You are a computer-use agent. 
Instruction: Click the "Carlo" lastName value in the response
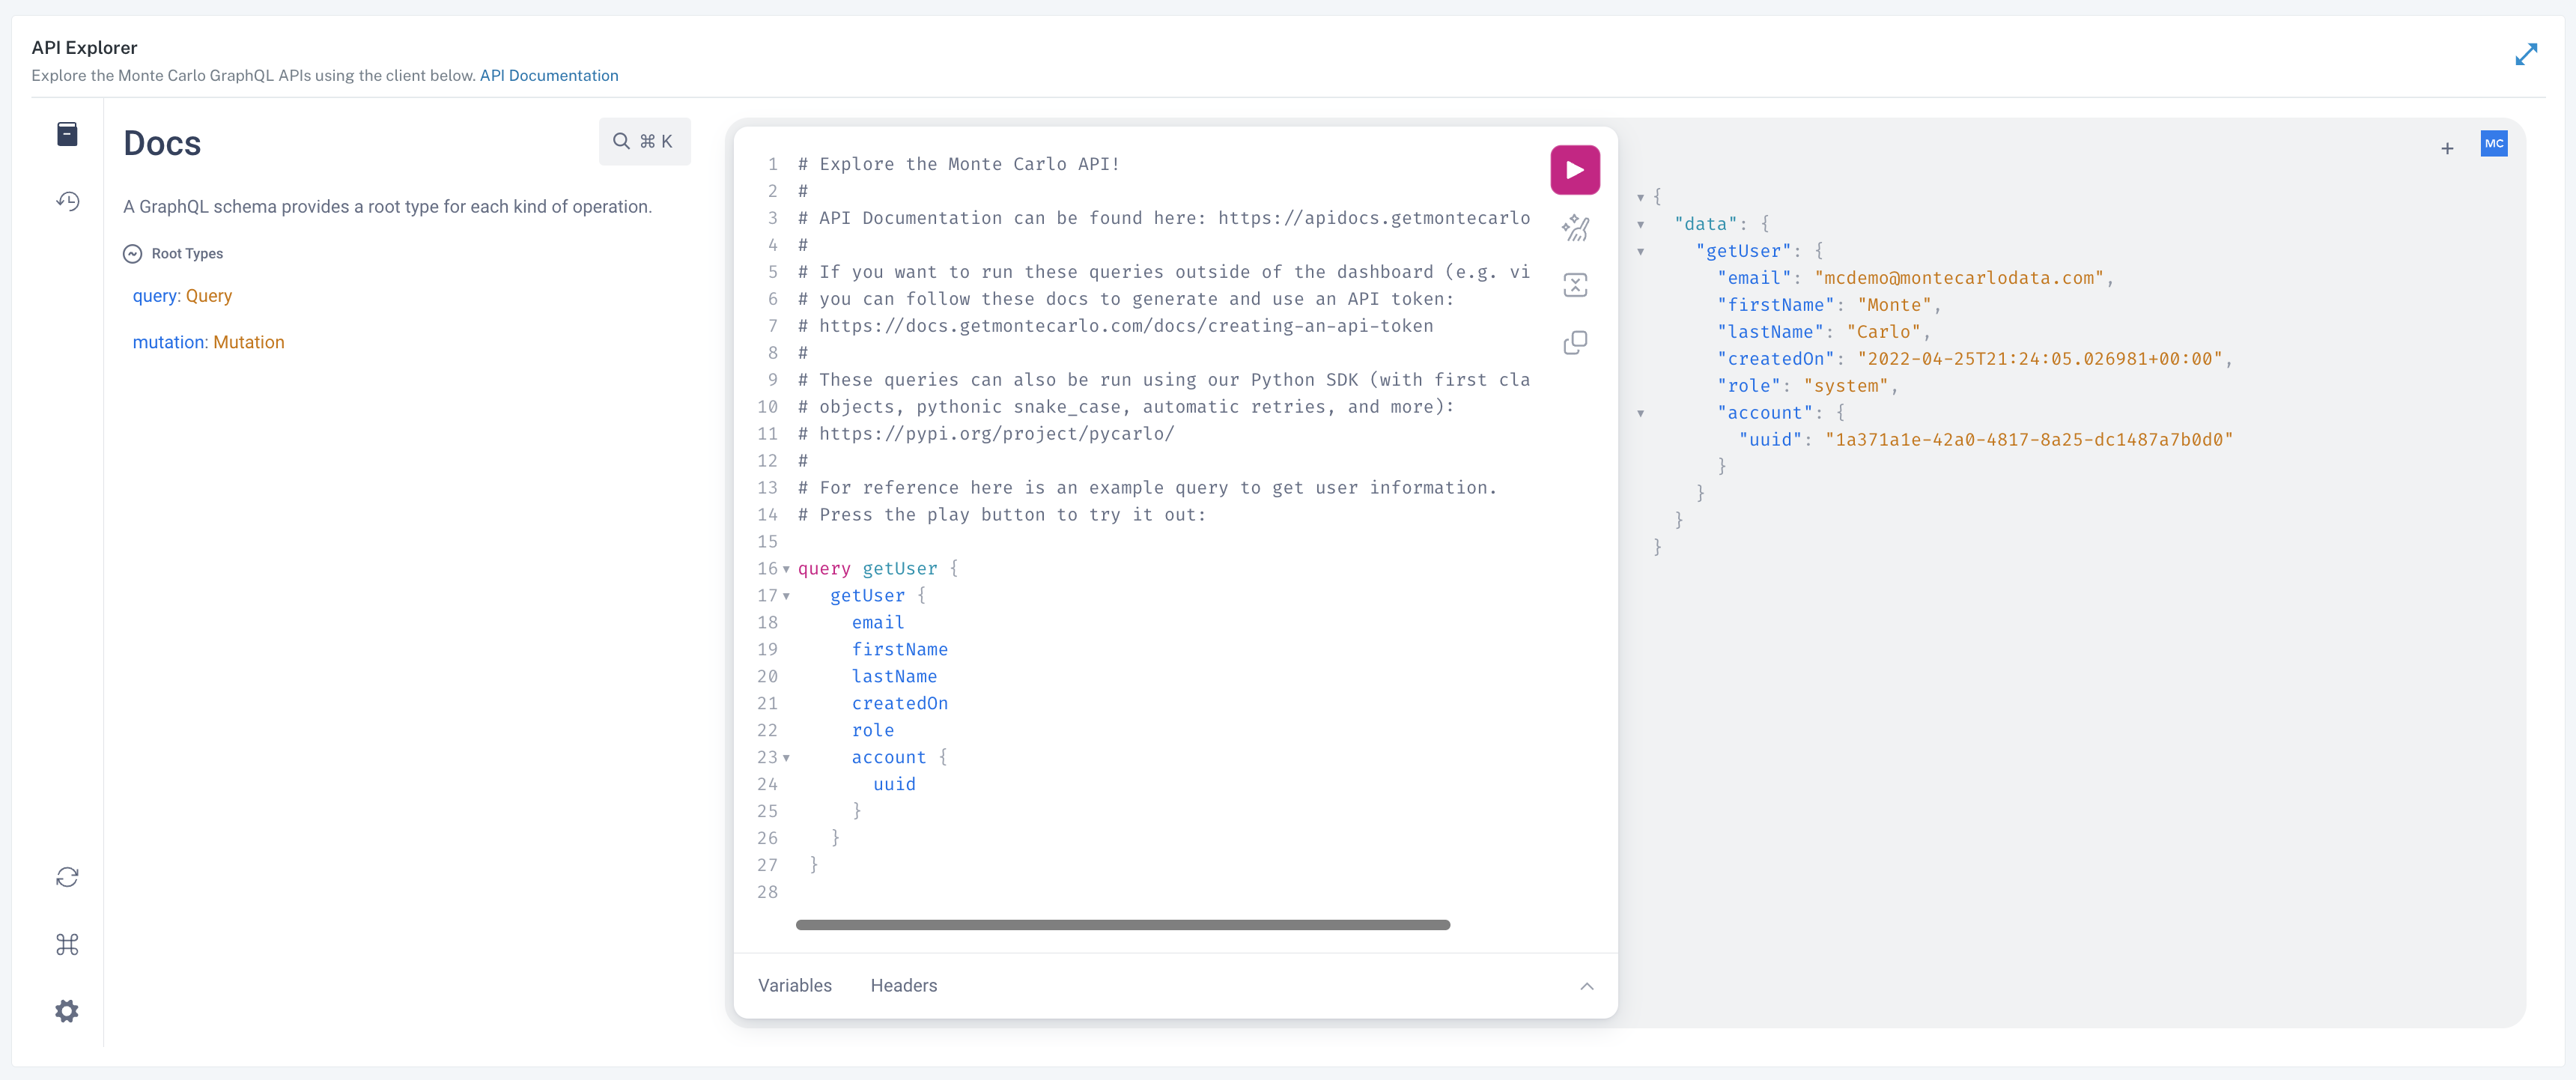1884,332
